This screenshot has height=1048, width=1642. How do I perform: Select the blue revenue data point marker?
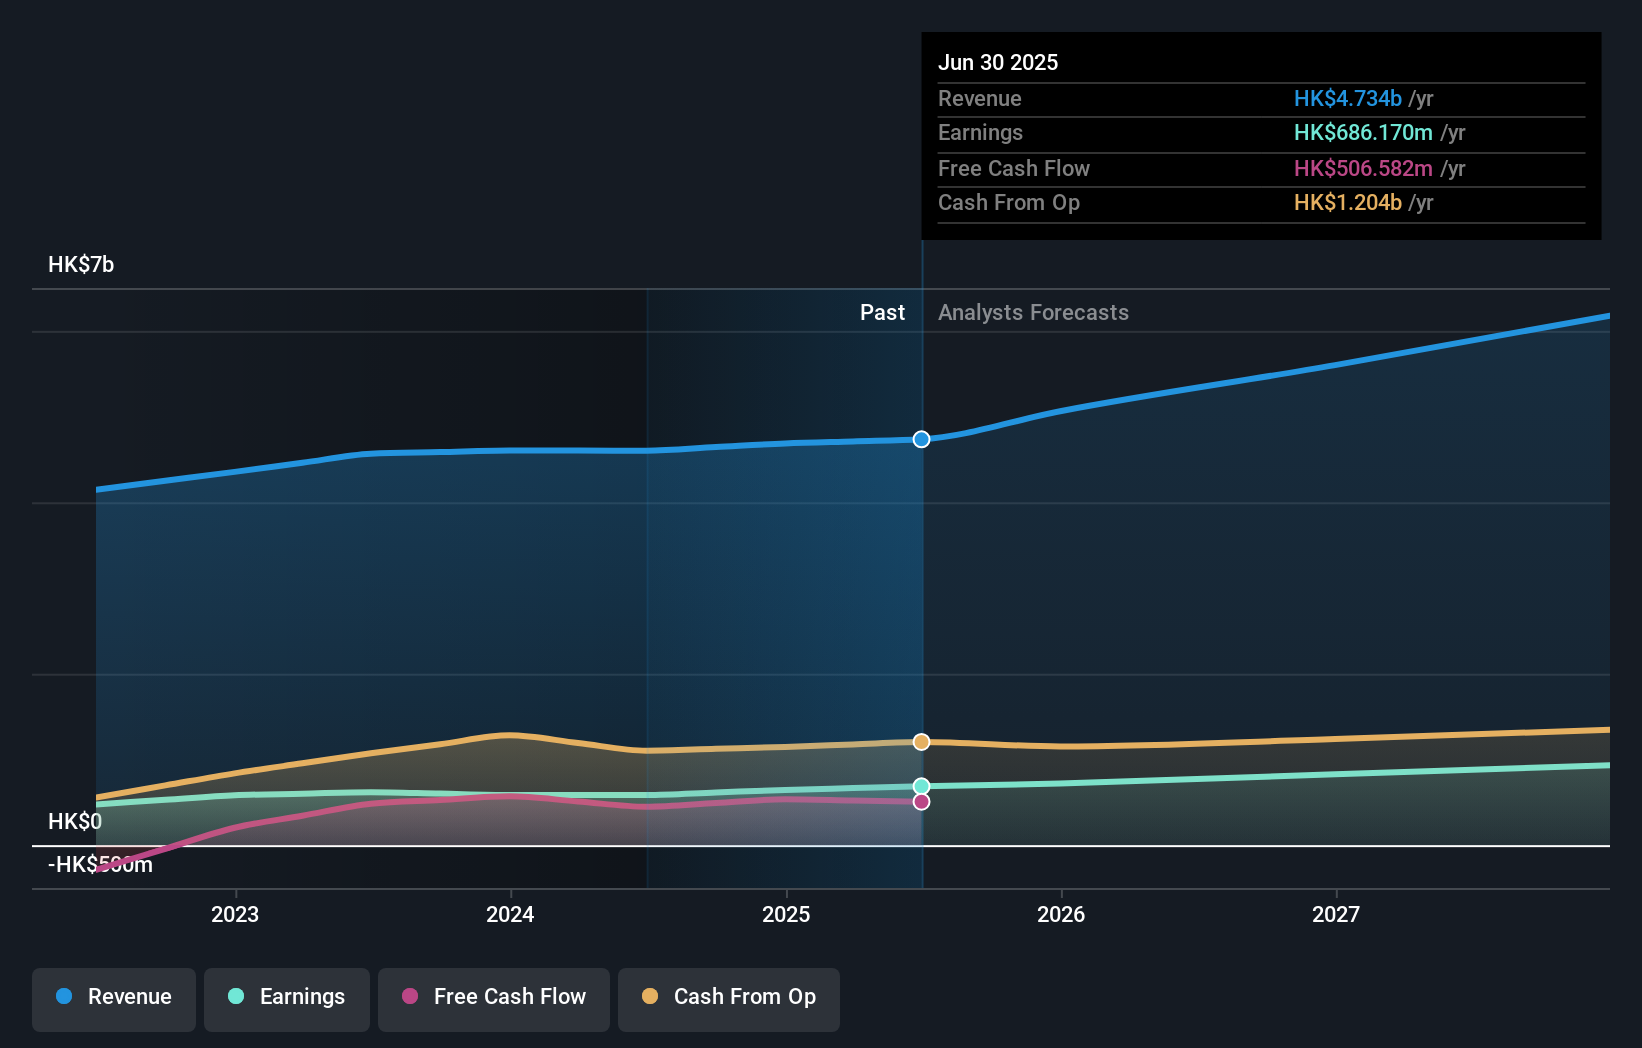pyautogui.click(x=921, y=439)
